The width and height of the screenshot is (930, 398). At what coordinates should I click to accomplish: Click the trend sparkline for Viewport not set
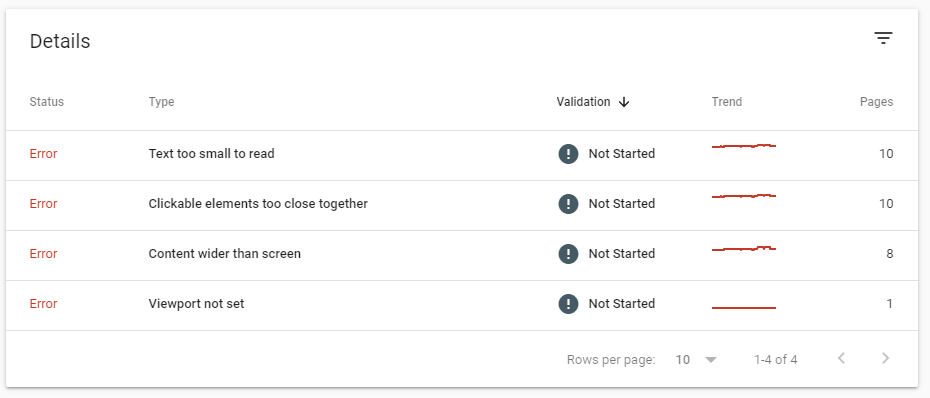click(744, 307)
